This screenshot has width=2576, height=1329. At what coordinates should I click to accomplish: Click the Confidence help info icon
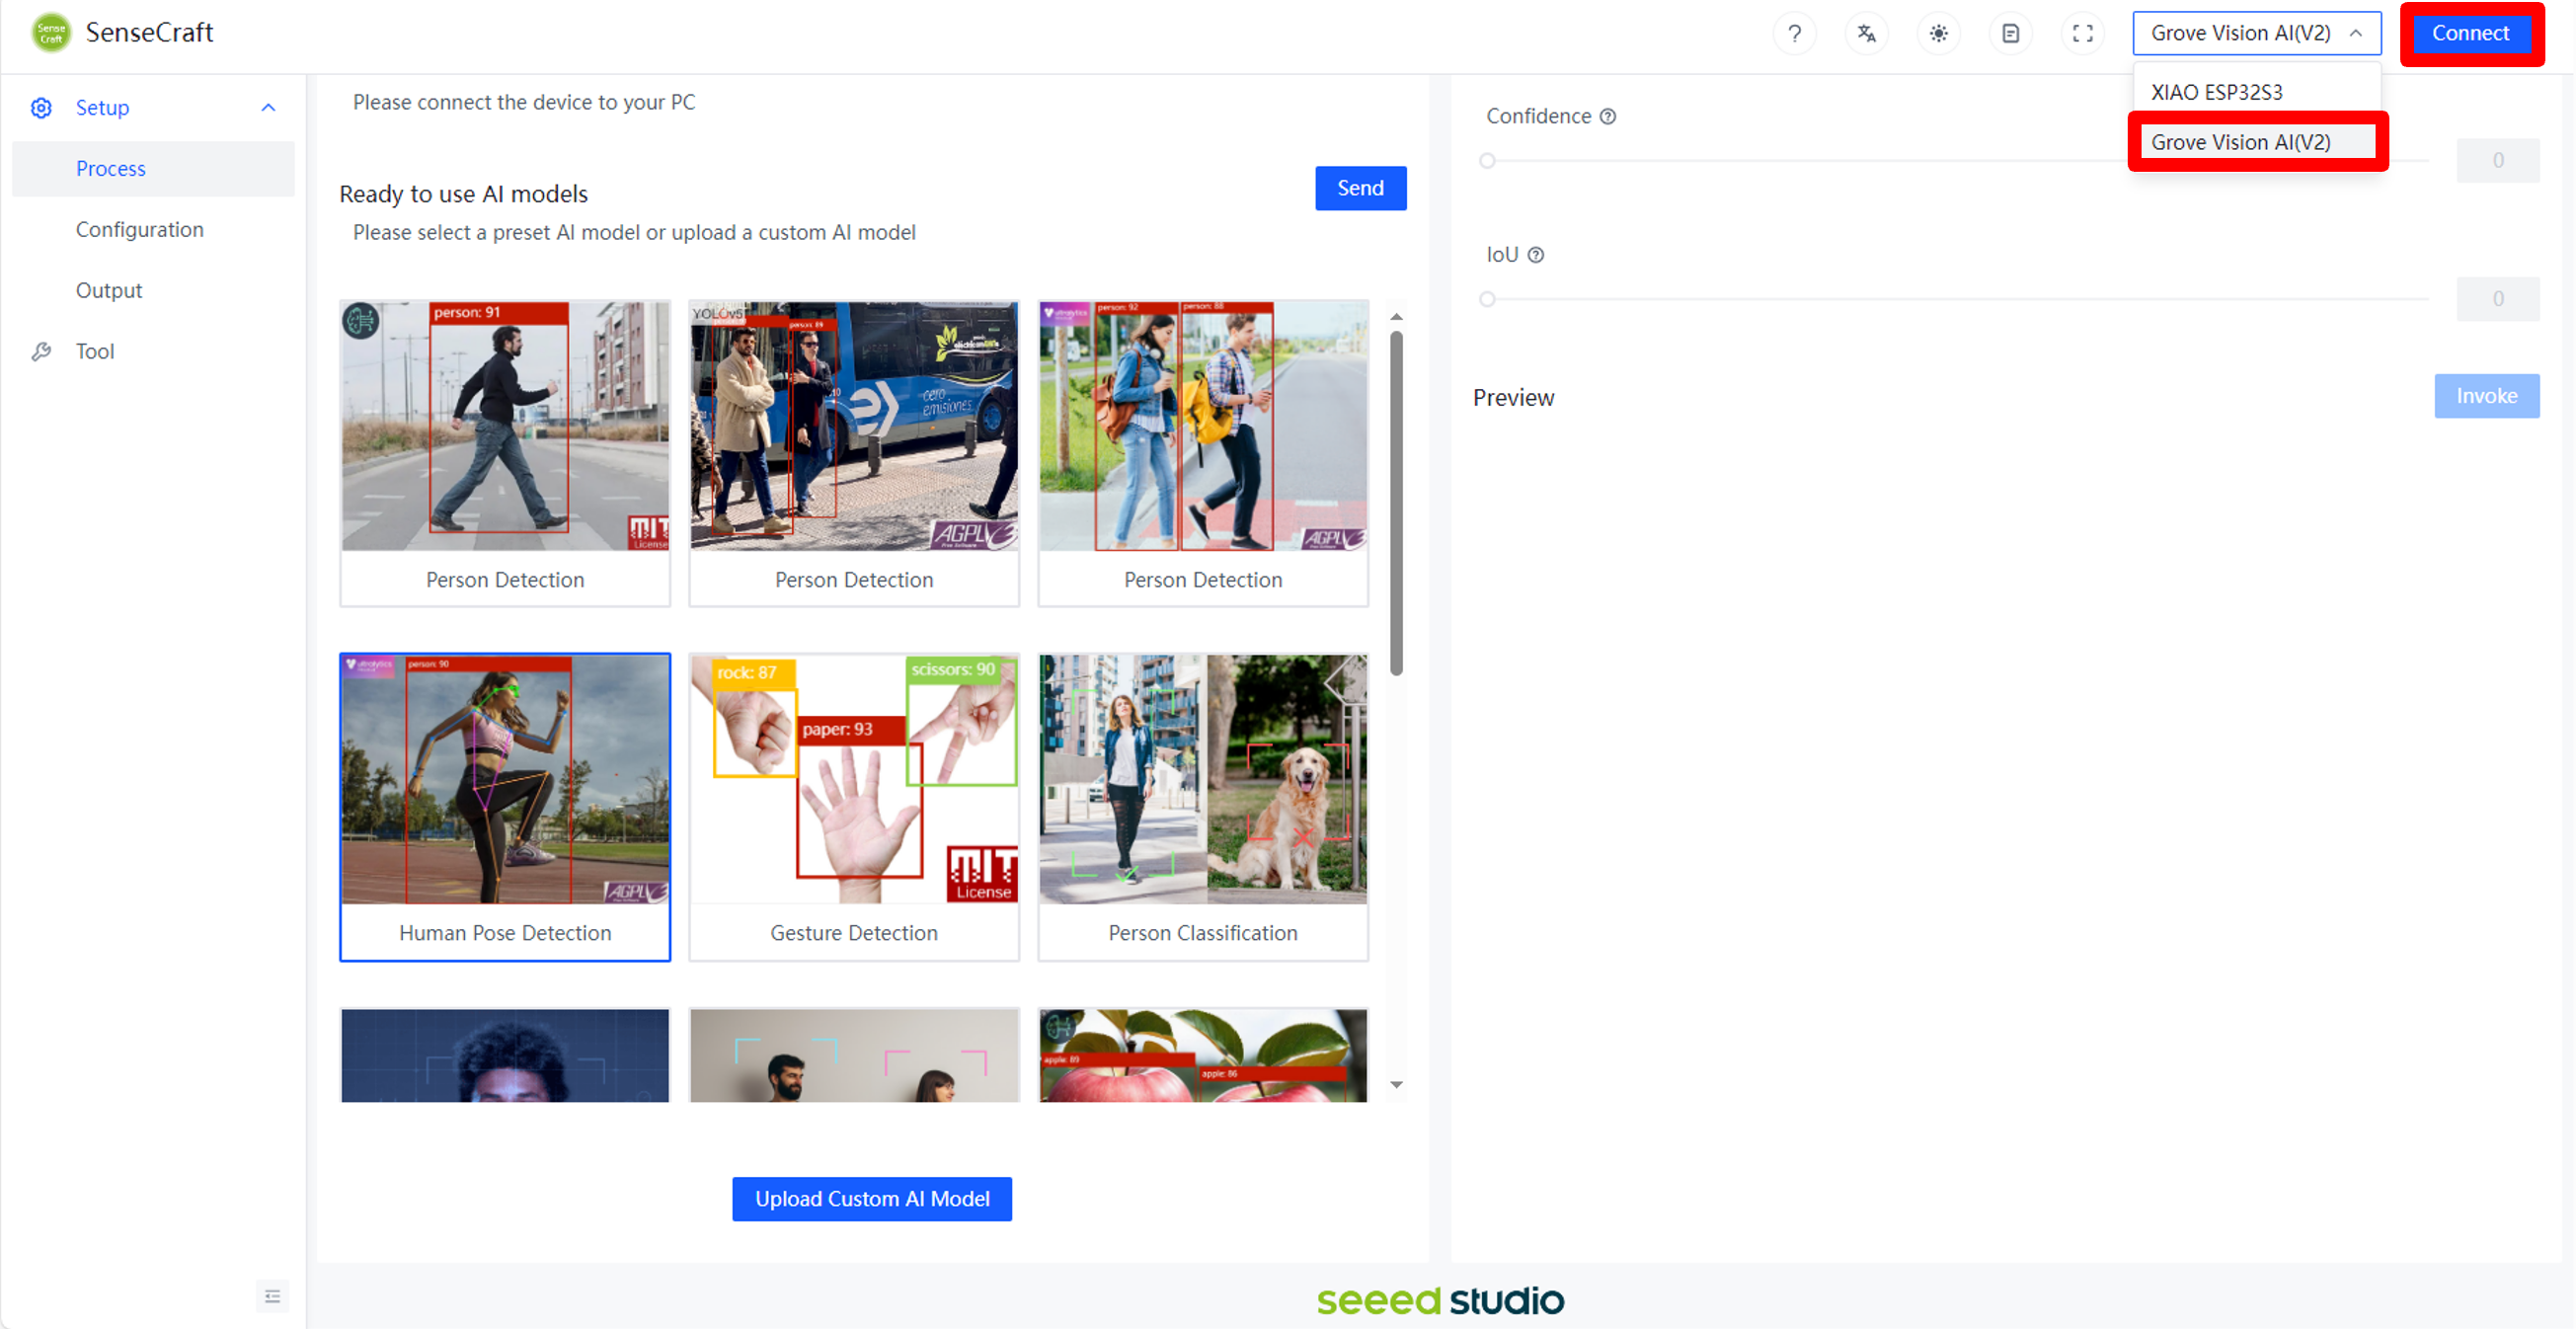(x=1607, y=116)
